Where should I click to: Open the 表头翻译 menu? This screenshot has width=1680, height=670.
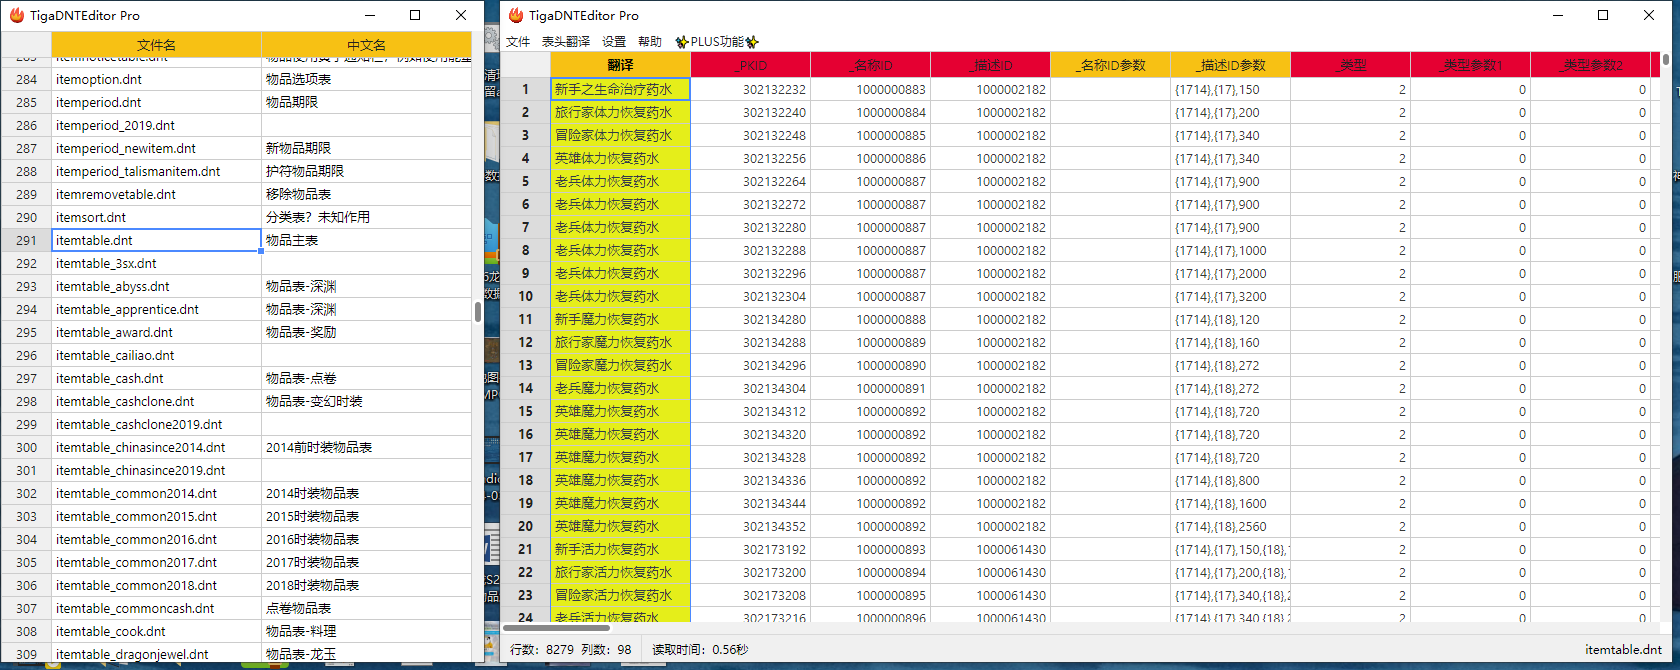pos(566,41)
